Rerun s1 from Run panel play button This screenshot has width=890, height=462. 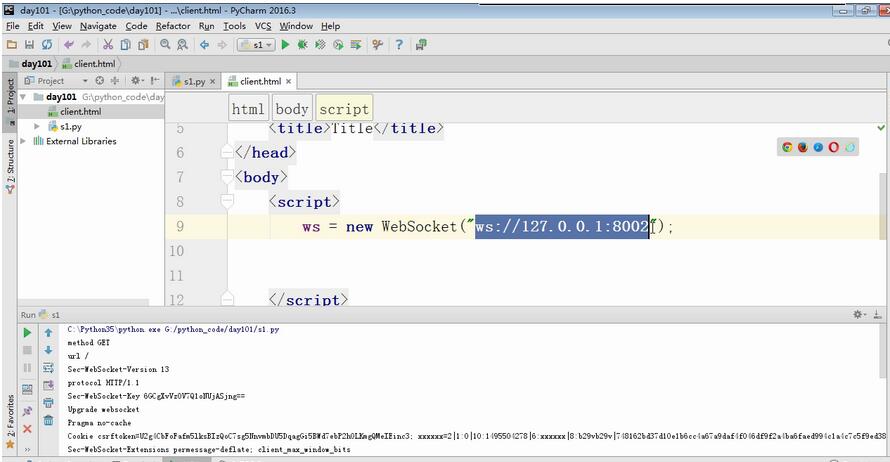27,333
